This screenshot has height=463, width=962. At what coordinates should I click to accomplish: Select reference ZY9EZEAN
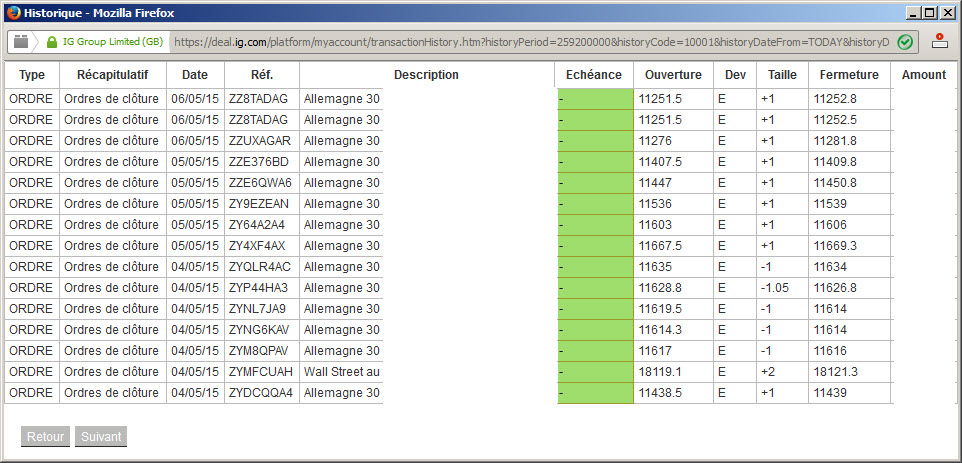(x=258, y=204)
